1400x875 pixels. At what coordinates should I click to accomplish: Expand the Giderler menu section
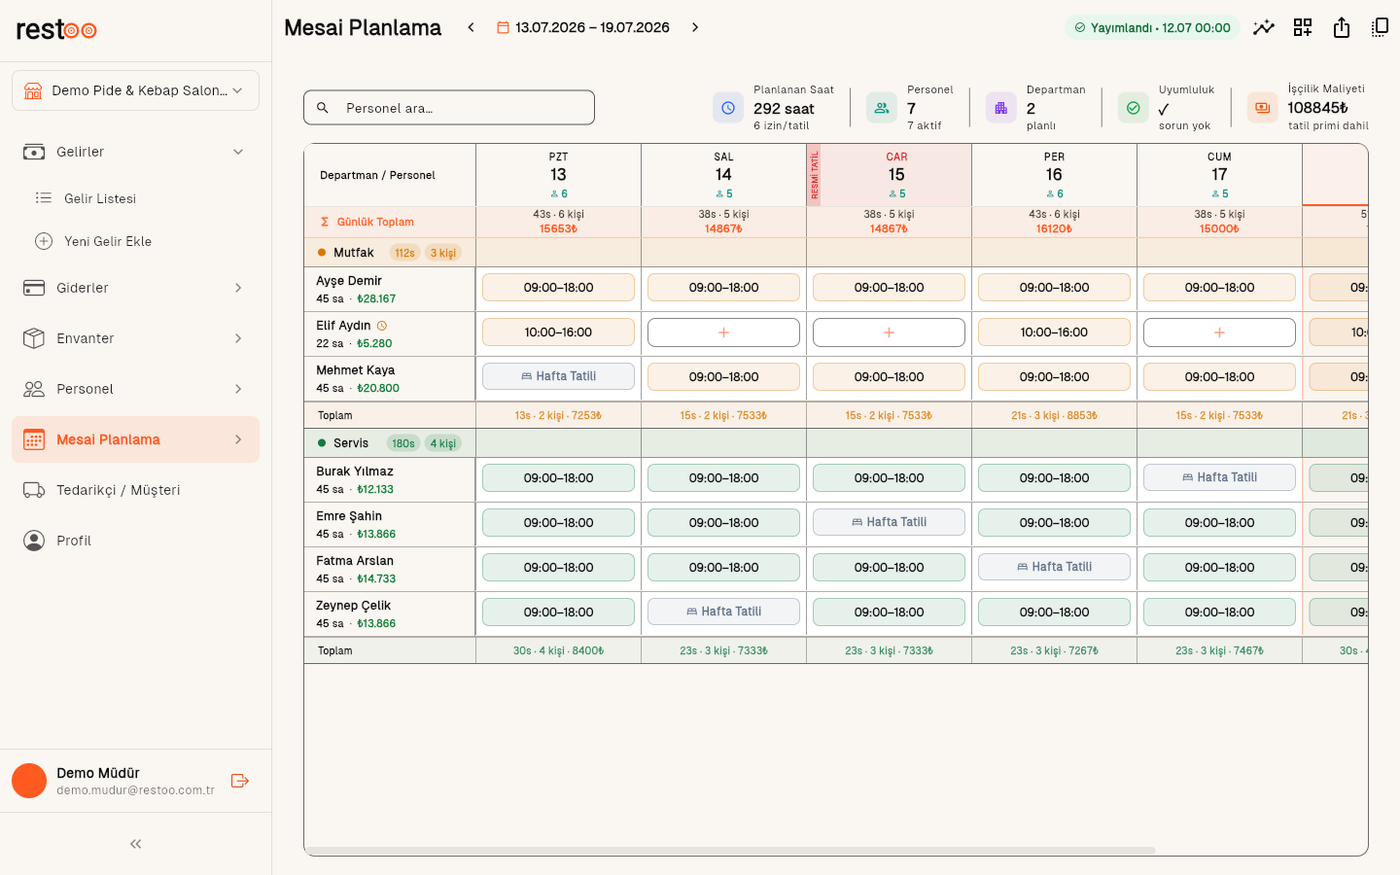point(238,288)
